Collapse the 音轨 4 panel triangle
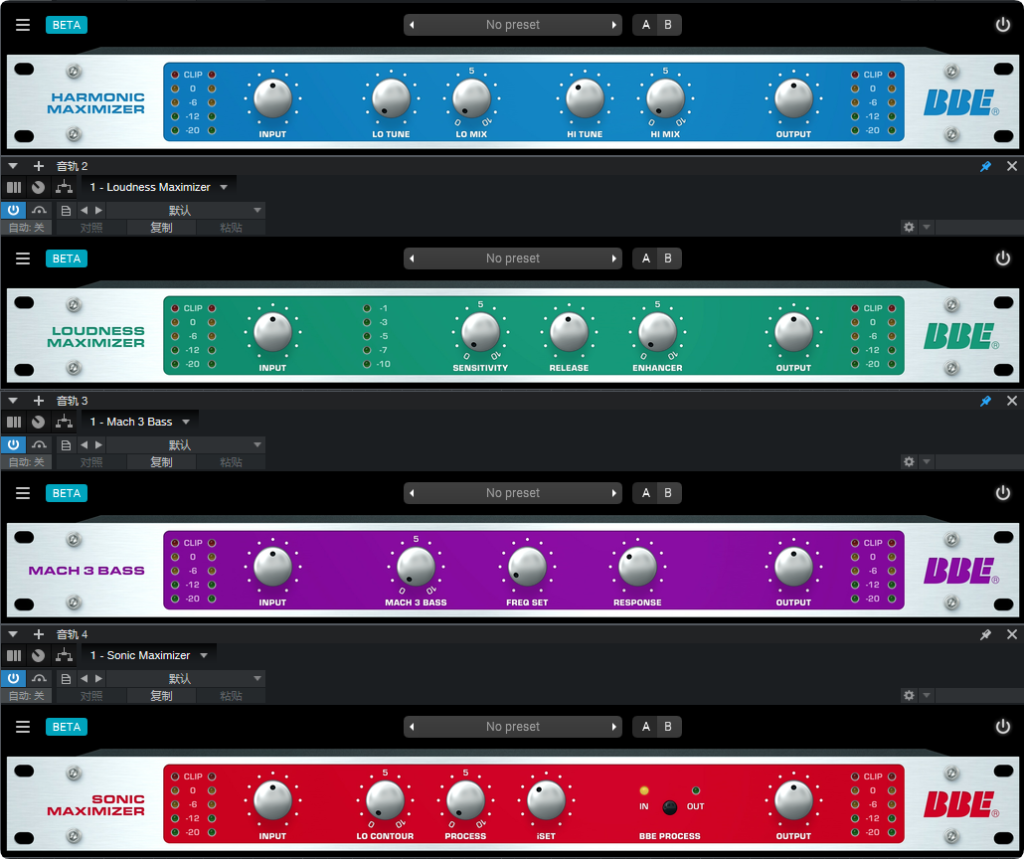 click(x=13, y=634)
